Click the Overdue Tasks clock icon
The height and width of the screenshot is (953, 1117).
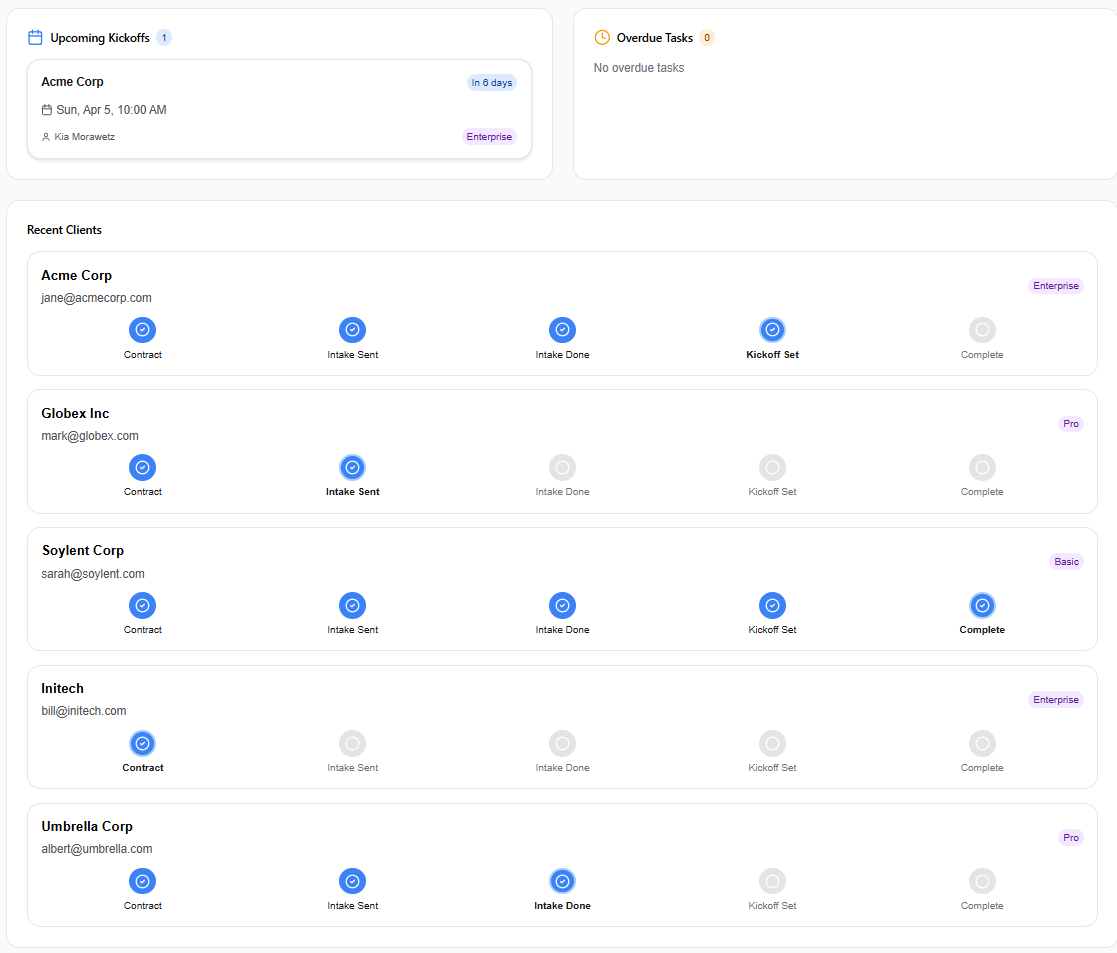[x=602, y=37]
